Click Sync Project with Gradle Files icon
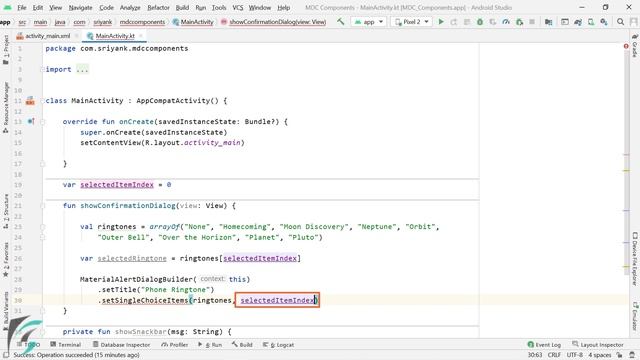 (x=578, y=22)
